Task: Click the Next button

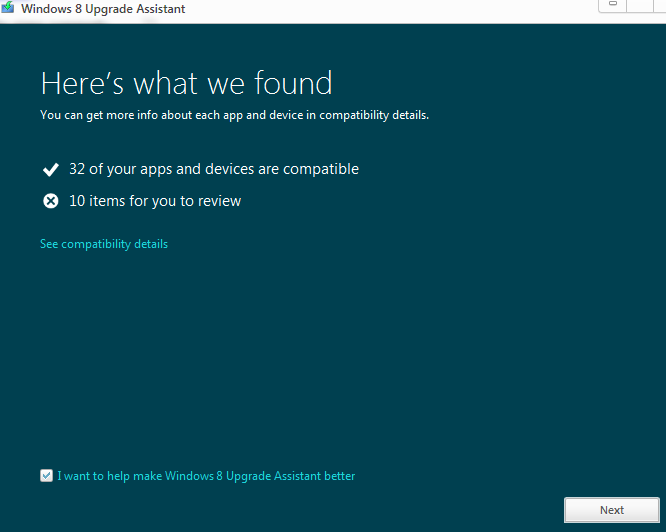Action: tap(612, 510)
